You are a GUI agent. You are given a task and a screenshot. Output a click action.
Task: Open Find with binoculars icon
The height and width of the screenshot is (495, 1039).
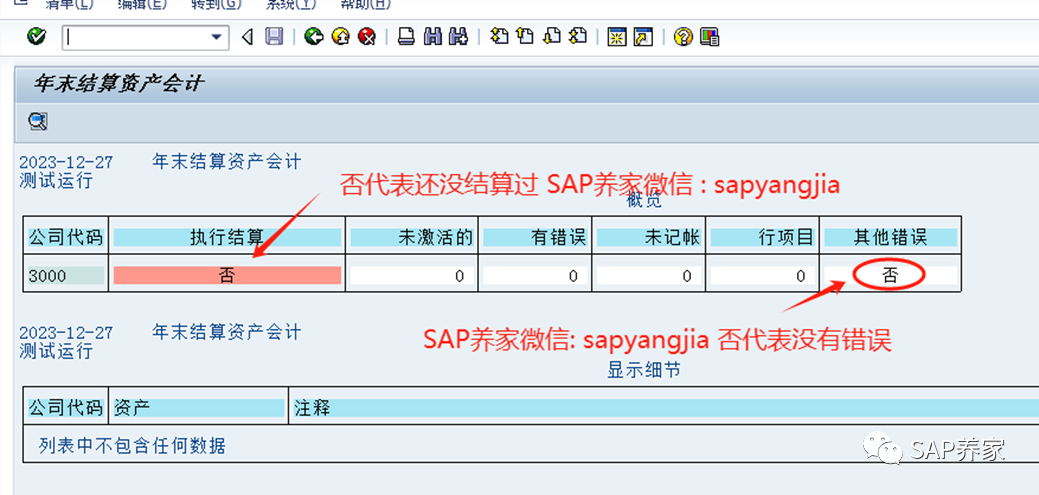(x=433, y=36)
